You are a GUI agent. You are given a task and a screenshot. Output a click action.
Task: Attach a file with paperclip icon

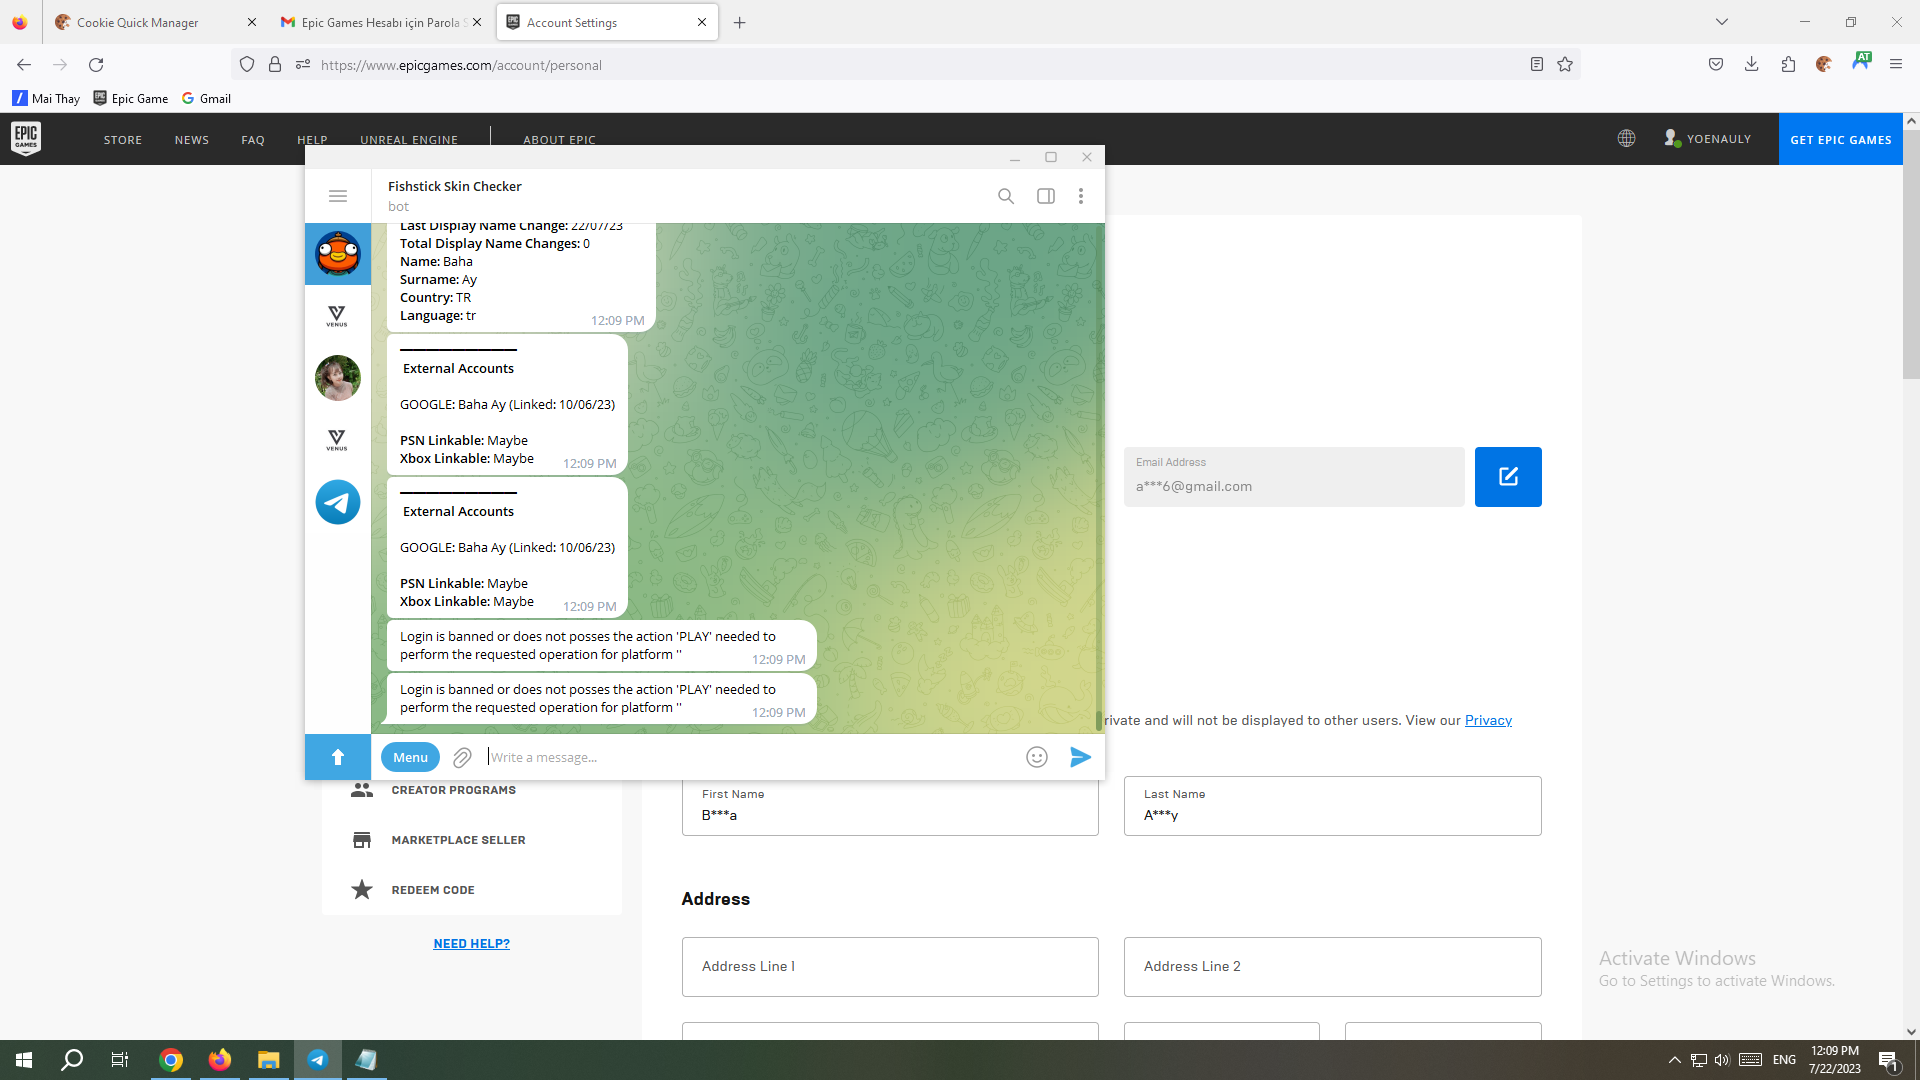click(462, 757)
